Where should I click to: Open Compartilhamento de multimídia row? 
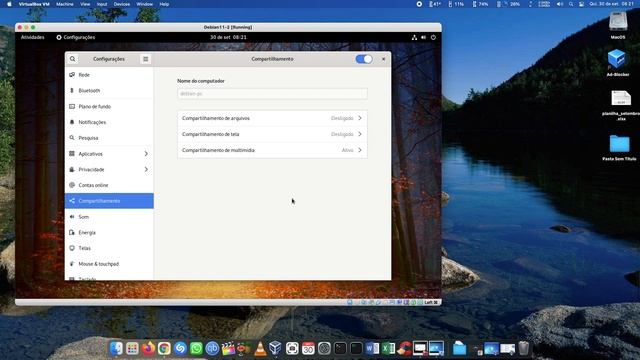tap(272, 150)
